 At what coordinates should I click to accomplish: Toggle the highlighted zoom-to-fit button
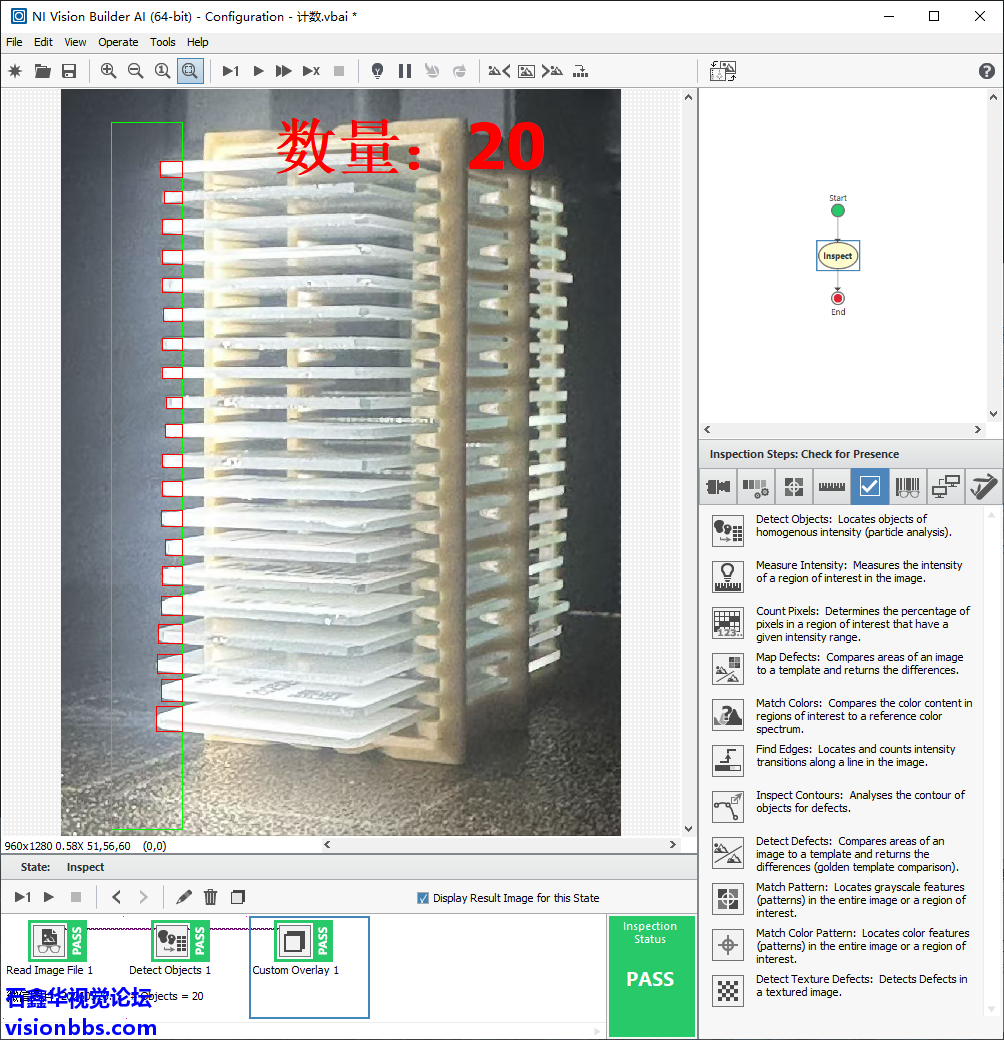pos(190,71)
